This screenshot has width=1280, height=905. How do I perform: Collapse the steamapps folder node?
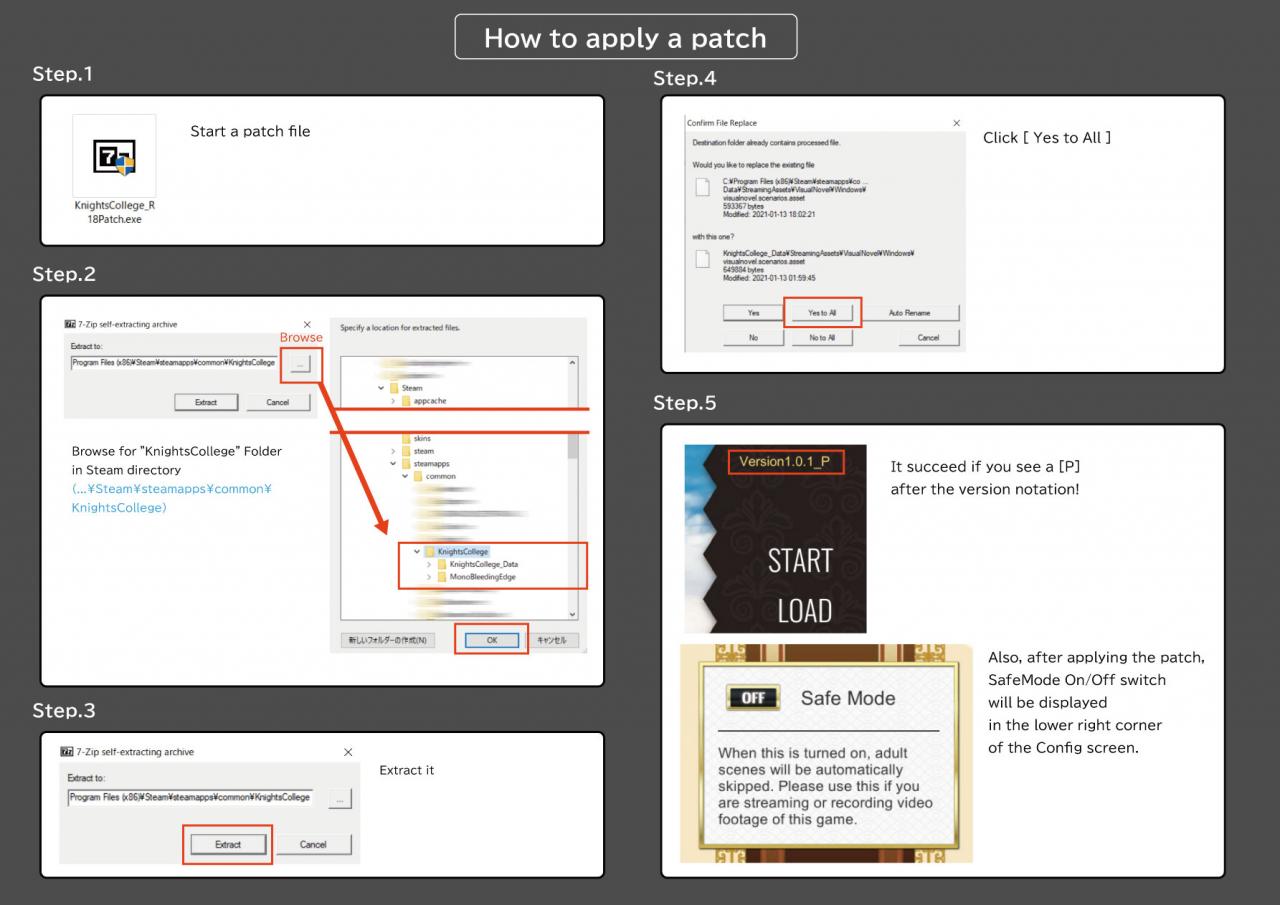(392, 464)
